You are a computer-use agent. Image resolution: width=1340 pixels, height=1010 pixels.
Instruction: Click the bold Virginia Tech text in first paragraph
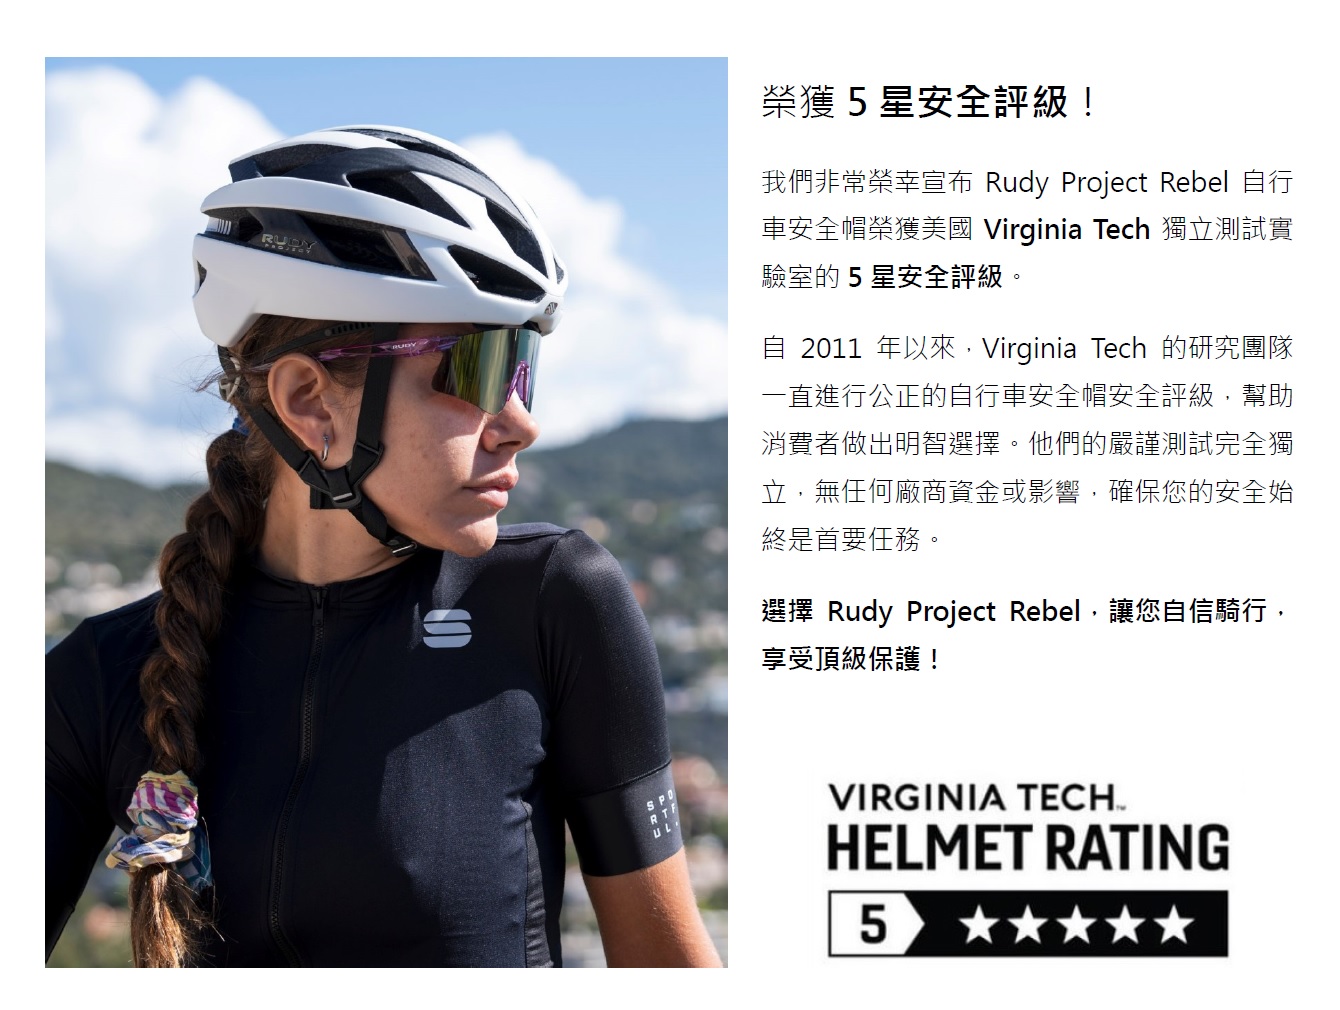1067,230
